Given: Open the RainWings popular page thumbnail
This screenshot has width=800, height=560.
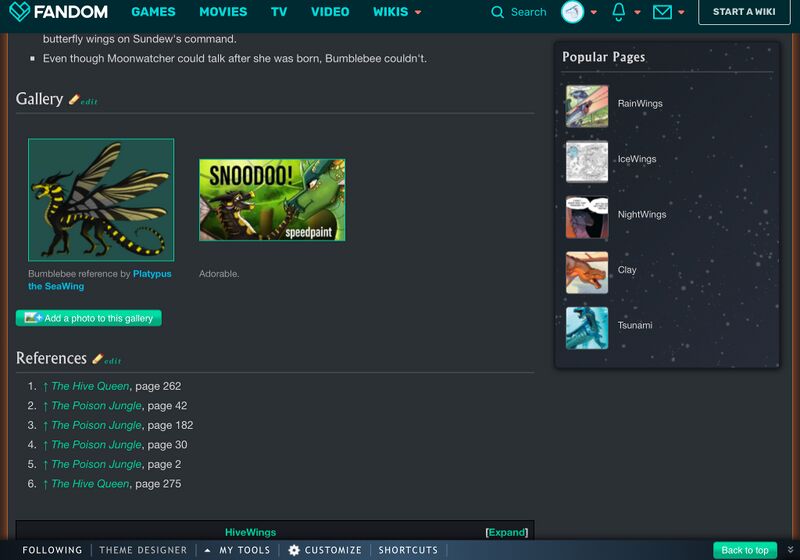Looking at the screenshot, I should click(586, 104).
